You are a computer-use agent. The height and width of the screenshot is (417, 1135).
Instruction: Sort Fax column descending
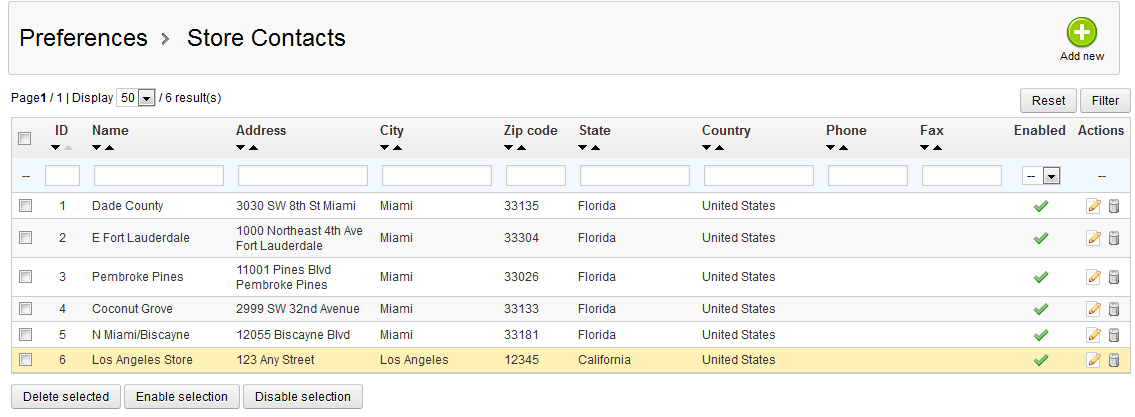pyautogui.click(x=925, y=148)
